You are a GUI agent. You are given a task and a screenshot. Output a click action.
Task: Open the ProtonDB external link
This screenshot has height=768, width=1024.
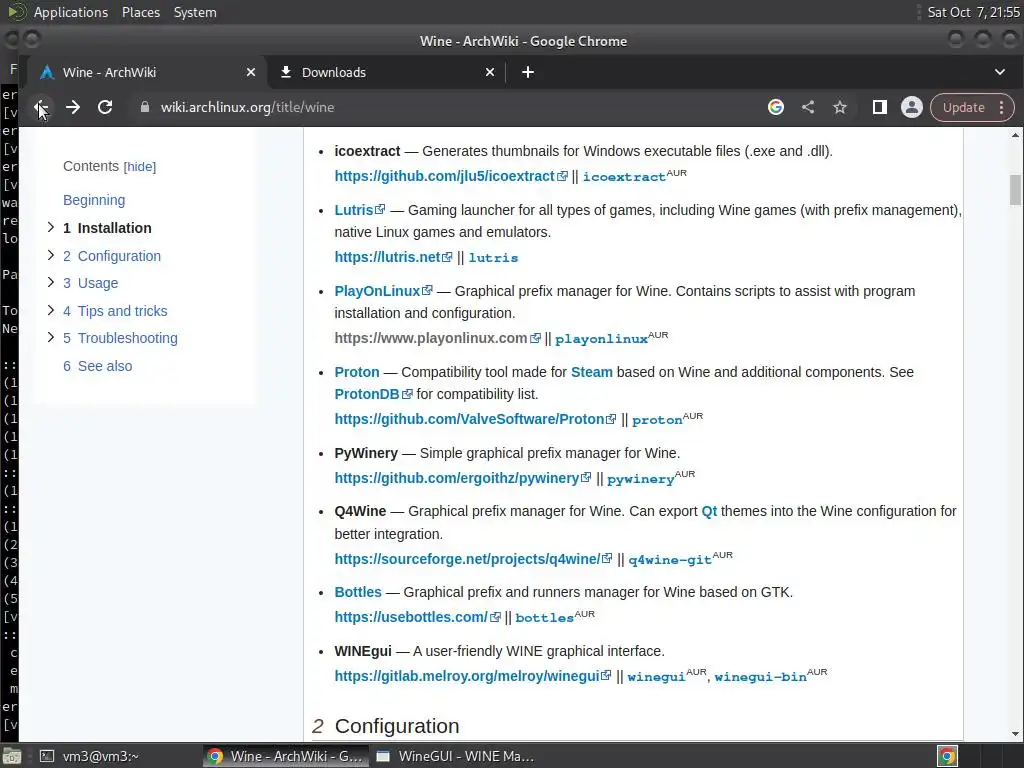click(x=374, y=394)
